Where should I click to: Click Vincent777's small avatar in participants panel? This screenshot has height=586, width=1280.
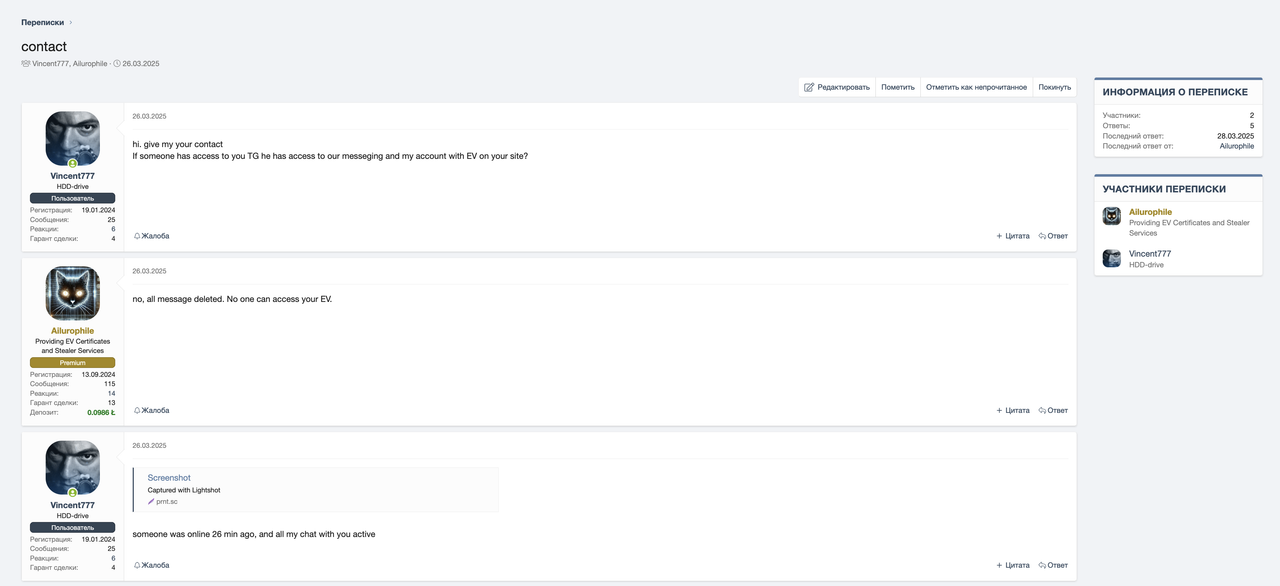(1111, 258)
